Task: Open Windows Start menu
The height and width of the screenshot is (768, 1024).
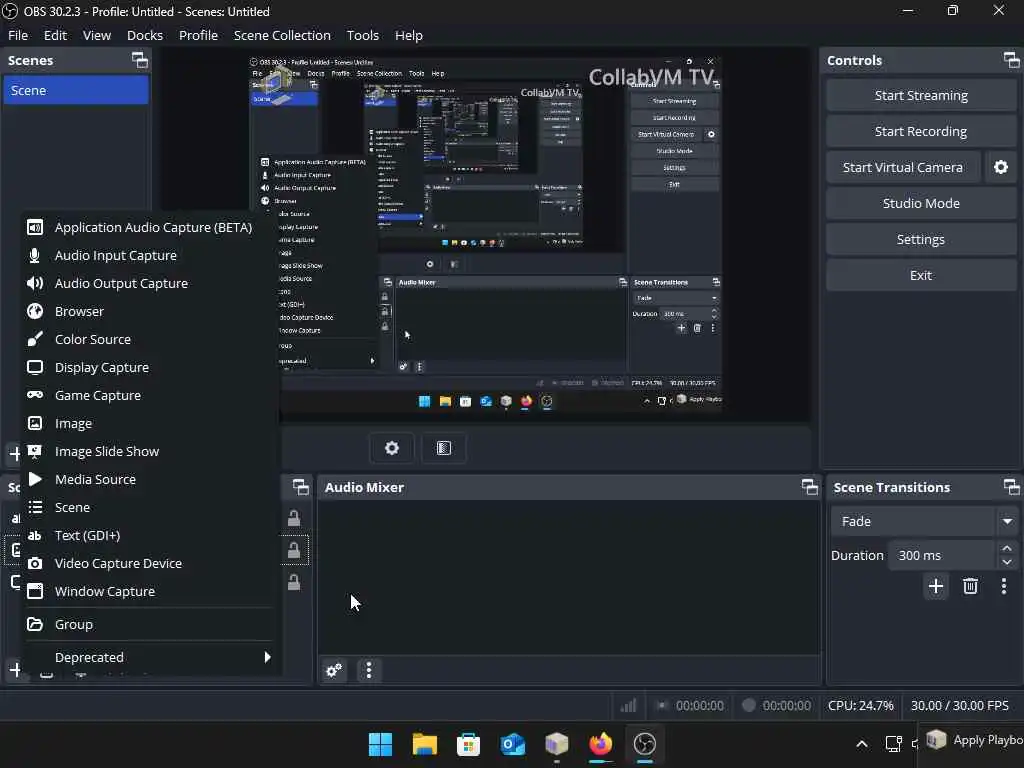Action: pos(380,744)
